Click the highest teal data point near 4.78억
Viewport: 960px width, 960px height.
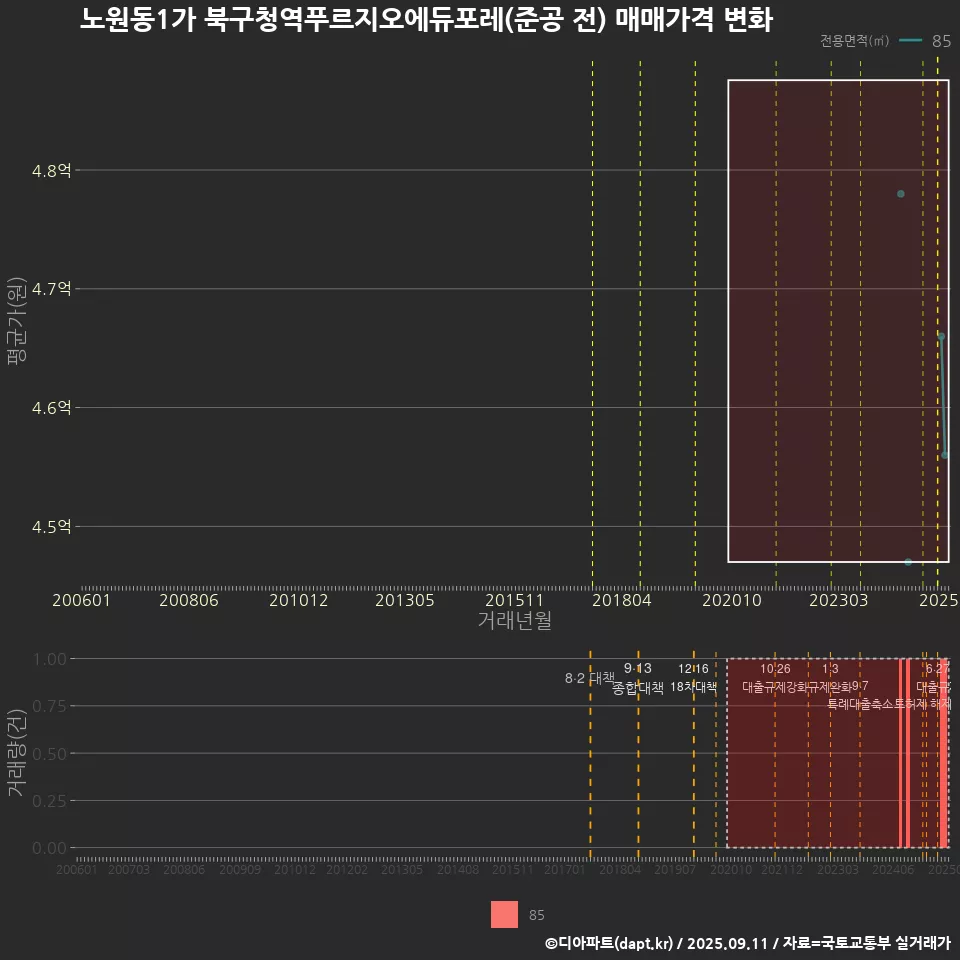(901, 194)
